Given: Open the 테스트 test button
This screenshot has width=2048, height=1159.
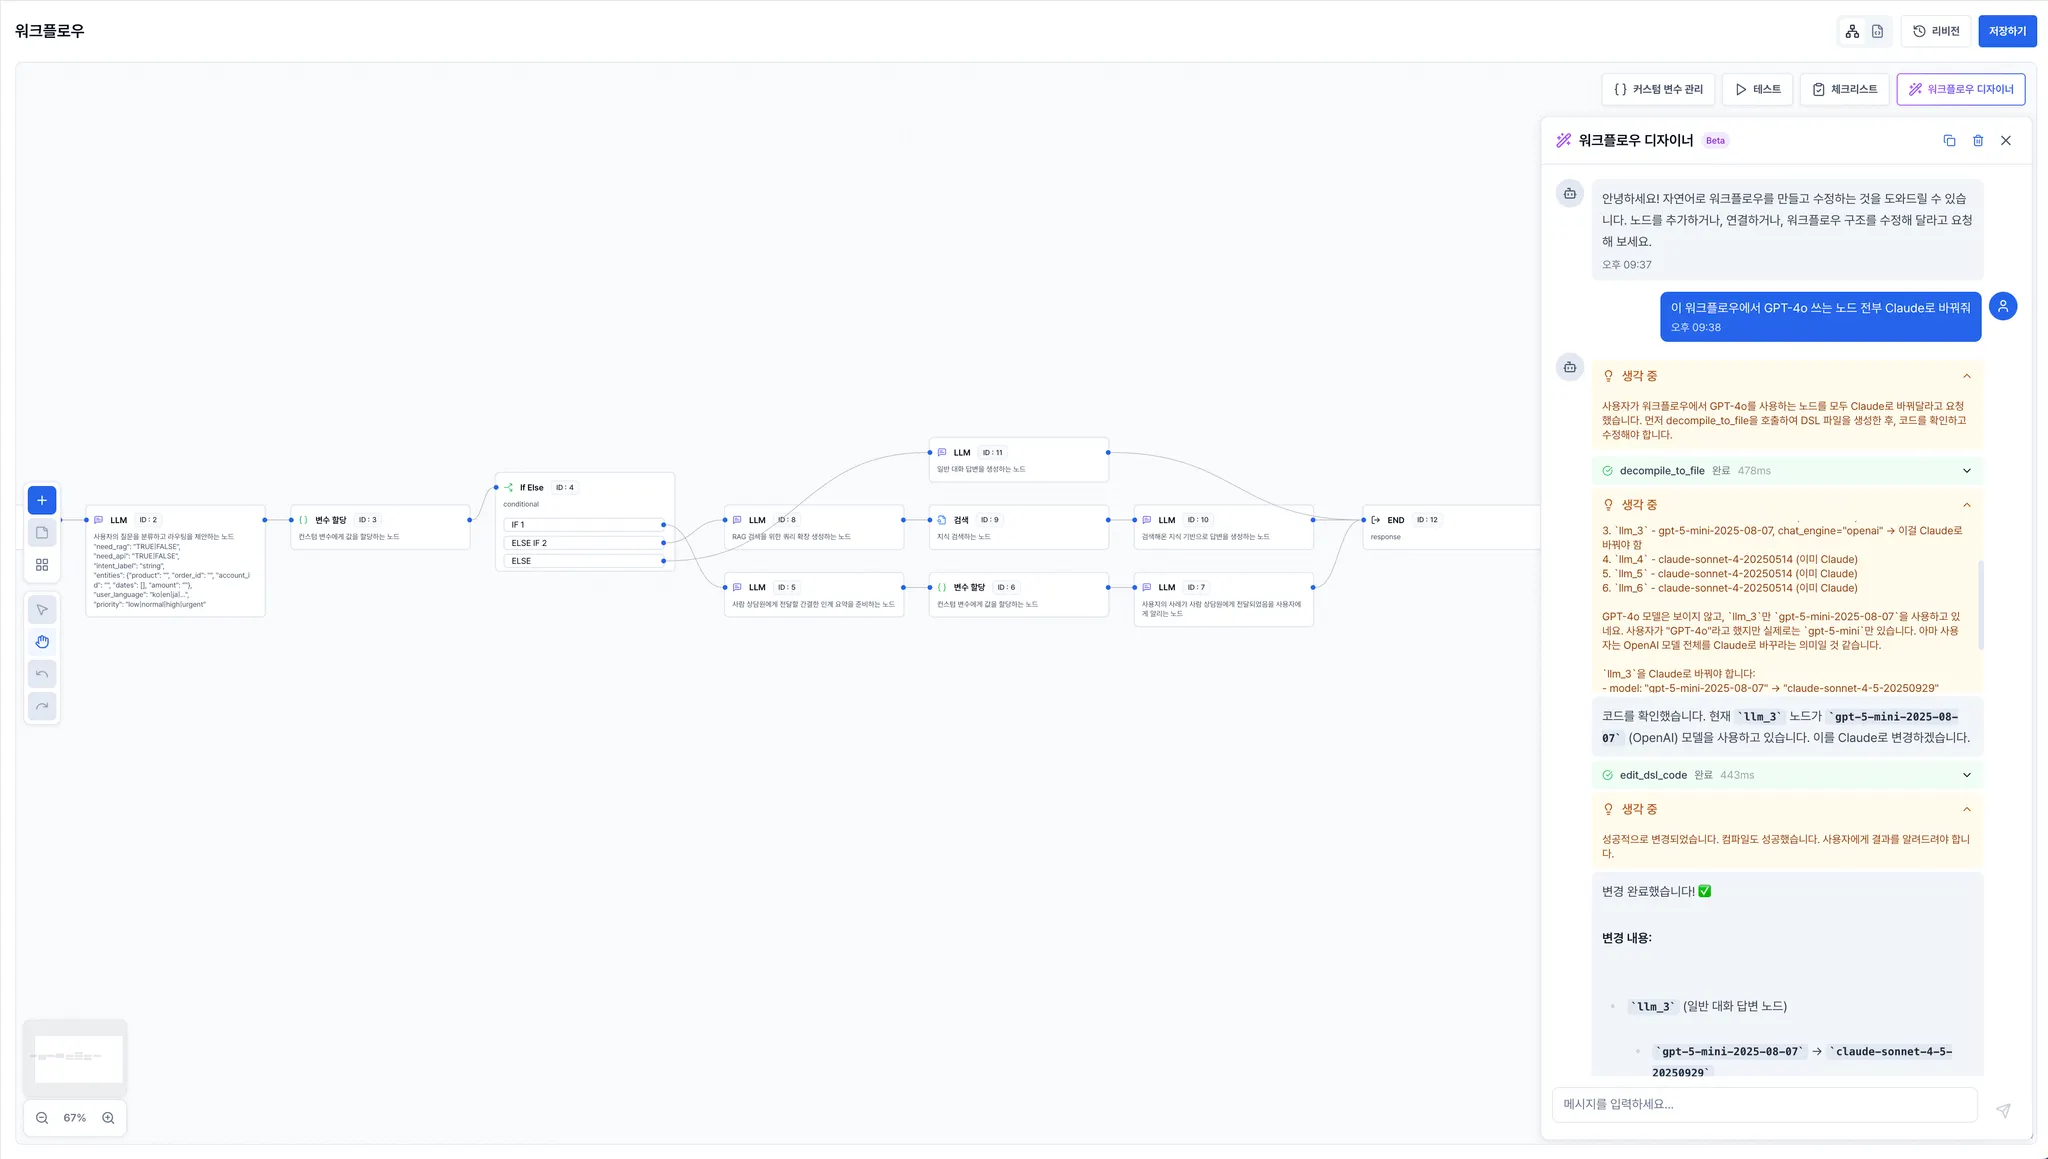Looking at the screenshot, I should [1757, 89].
